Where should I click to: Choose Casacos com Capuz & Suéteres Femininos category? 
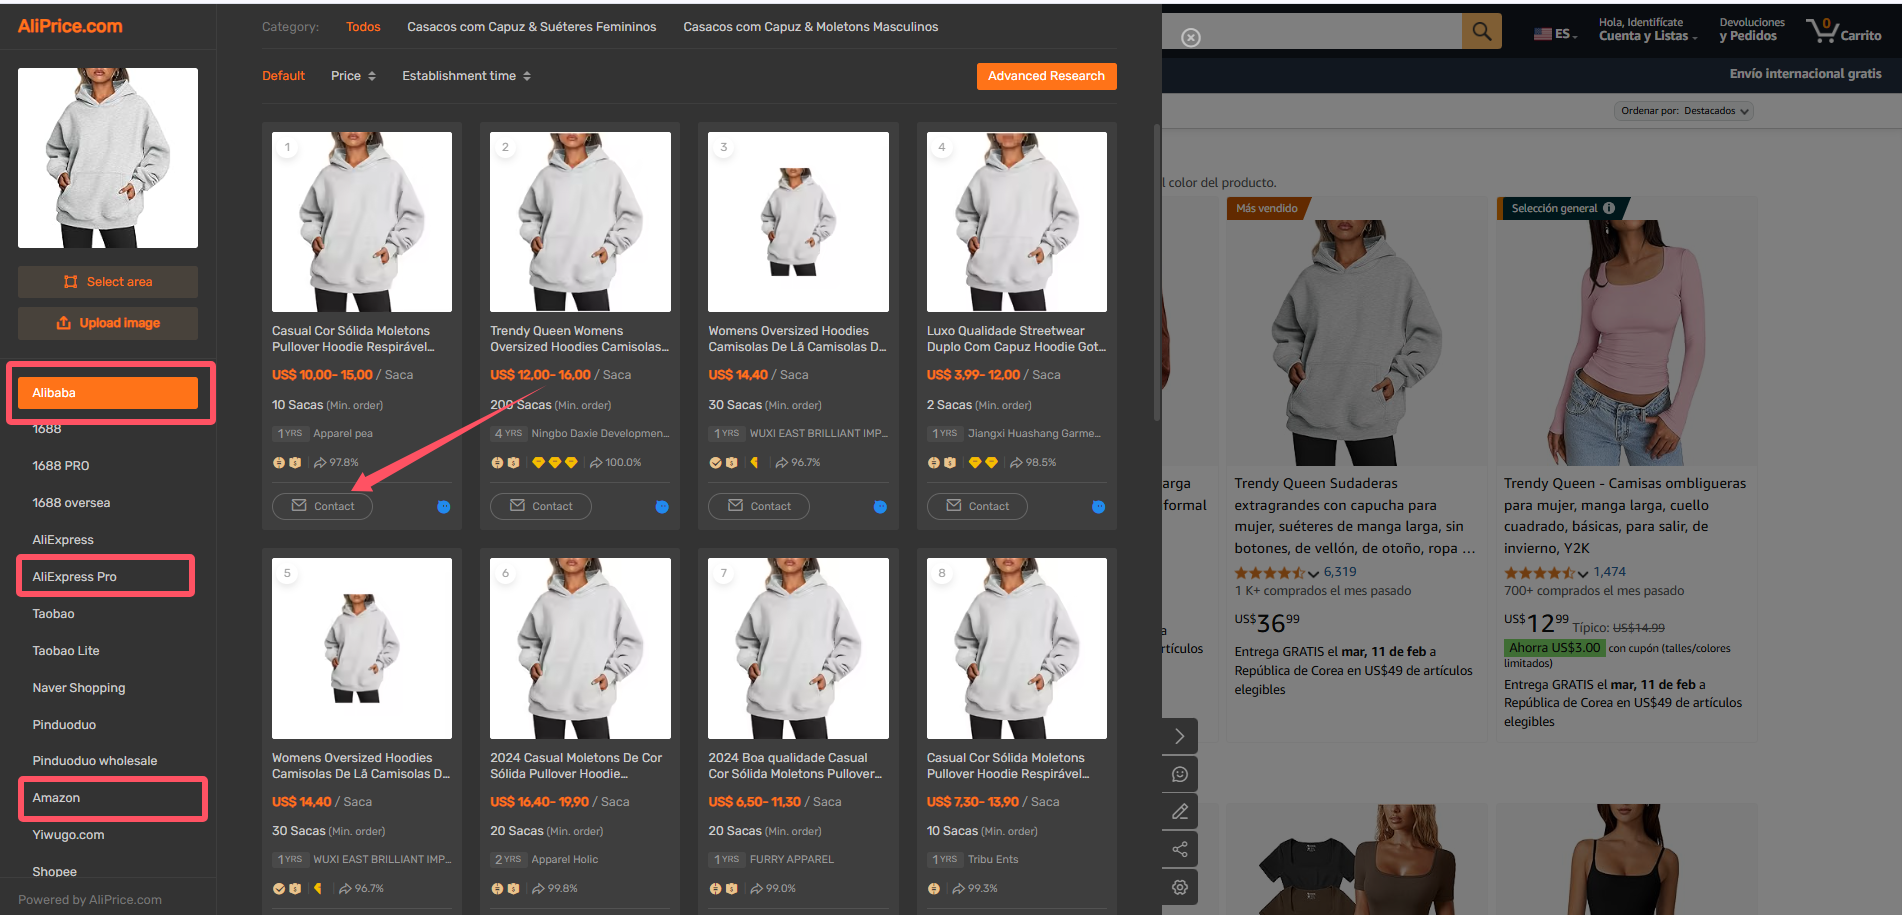pos(532,27)
